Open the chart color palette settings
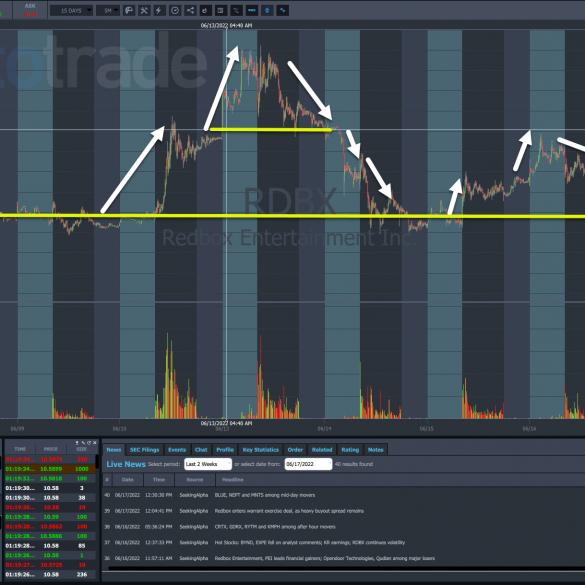The width and height of the screenshot is (585, 585). (129, 10)
